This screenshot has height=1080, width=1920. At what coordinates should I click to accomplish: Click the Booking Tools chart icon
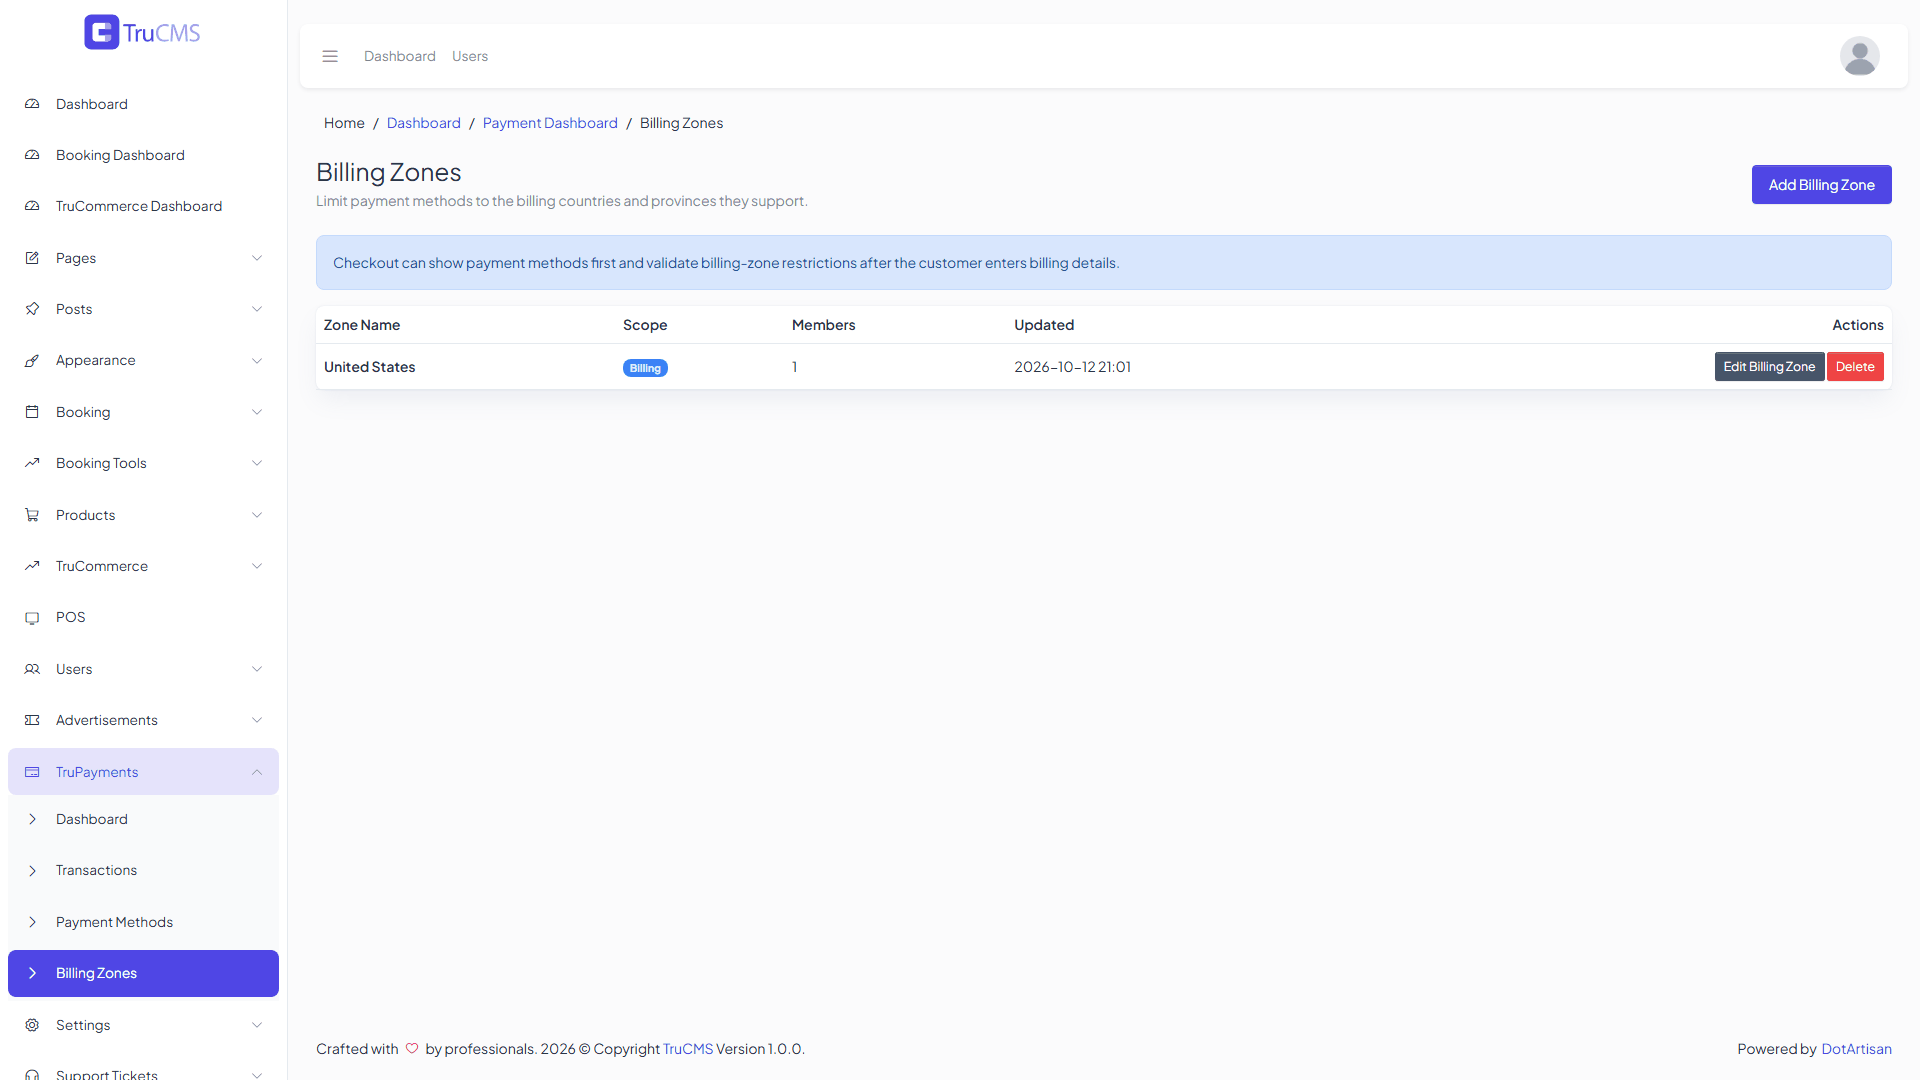[32, 463]
